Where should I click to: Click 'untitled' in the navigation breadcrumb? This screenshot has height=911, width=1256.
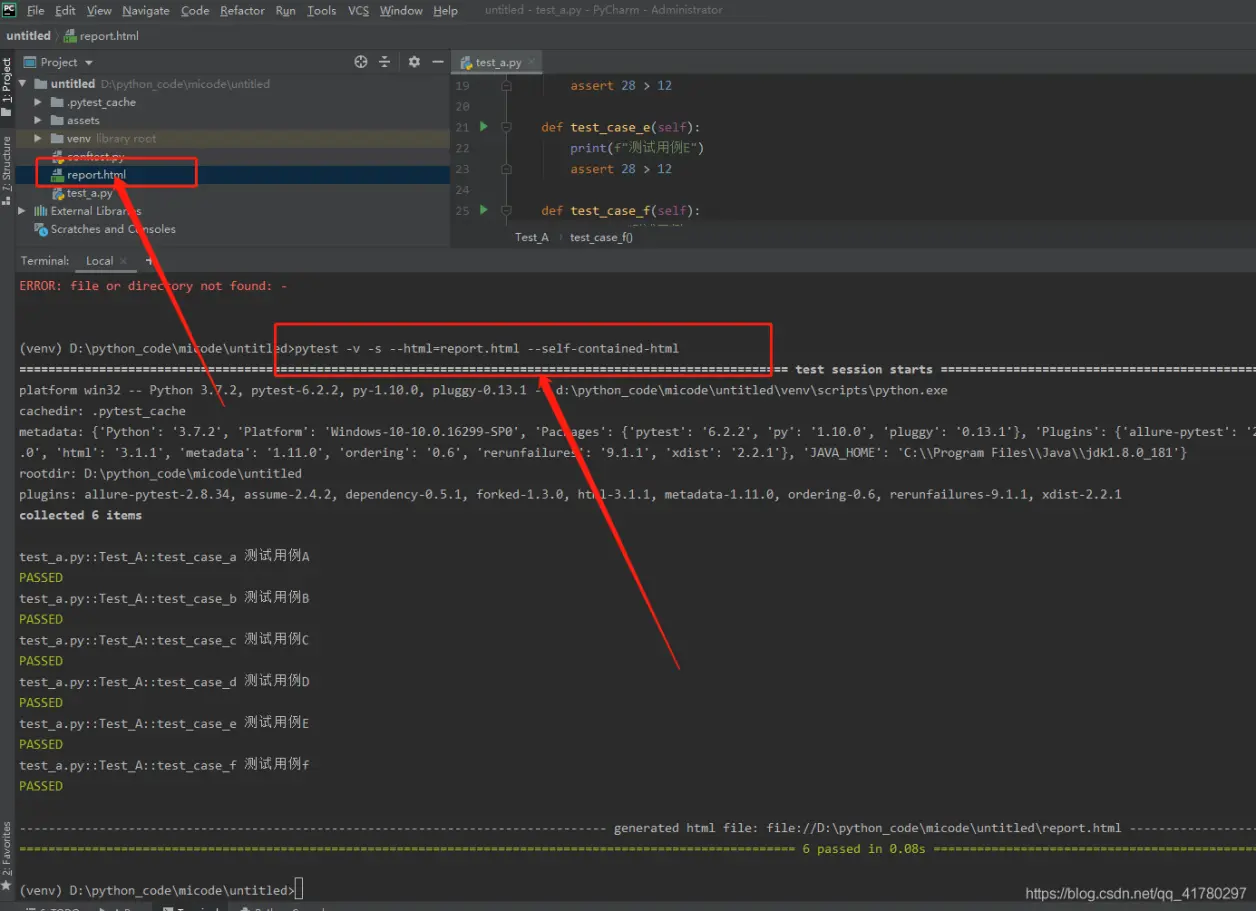(28, 36)
